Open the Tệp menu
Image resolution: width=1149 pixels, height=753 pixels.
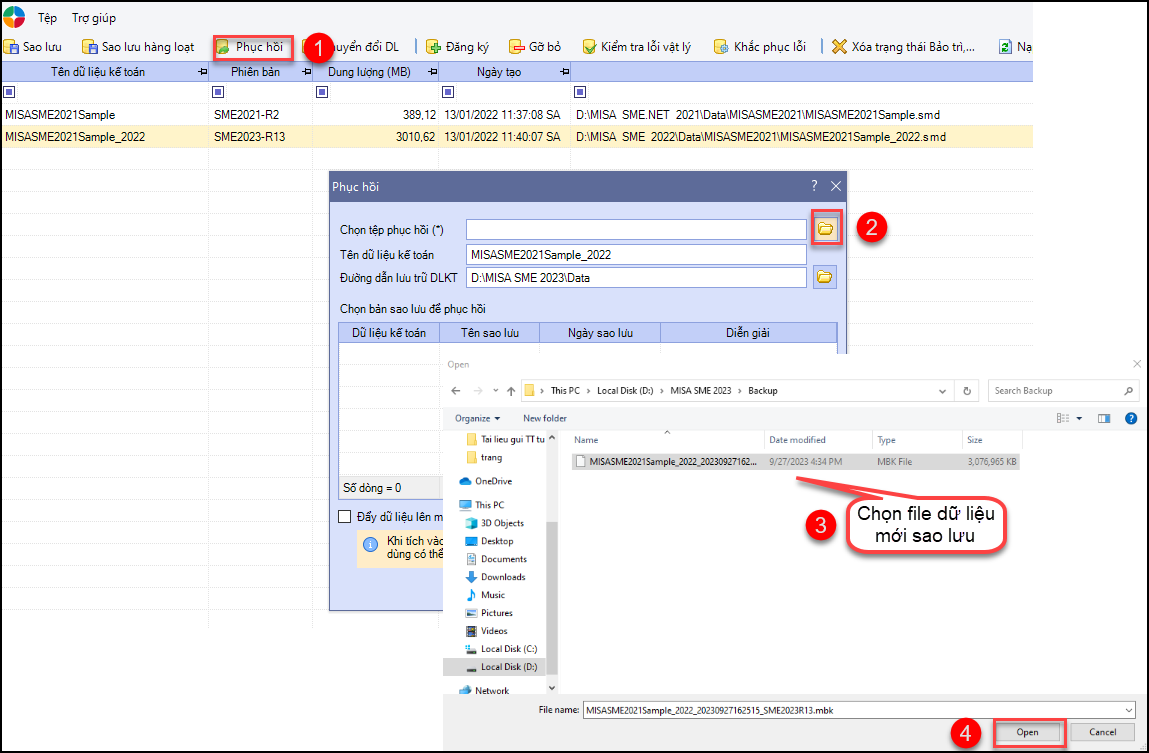tap(48, 18)
